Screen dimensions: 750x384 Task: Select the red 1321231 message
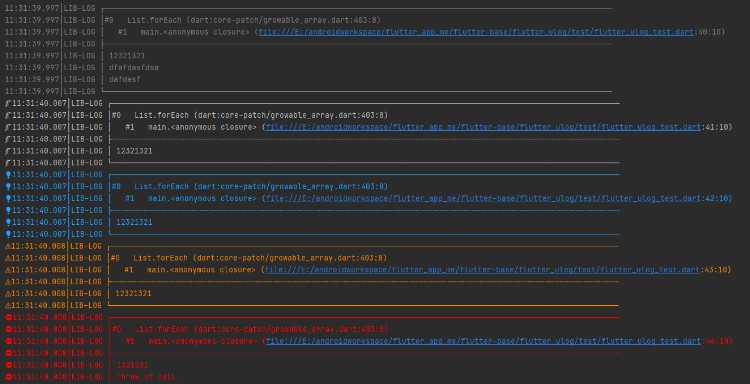coord(132,365)
